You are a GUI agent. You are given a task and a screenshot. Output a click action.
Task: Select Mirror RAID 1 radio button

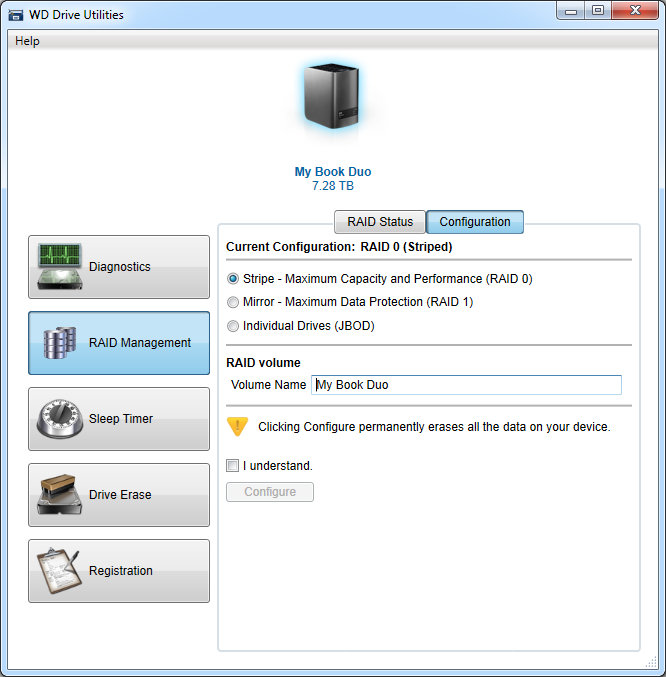[x=233, y=302]
